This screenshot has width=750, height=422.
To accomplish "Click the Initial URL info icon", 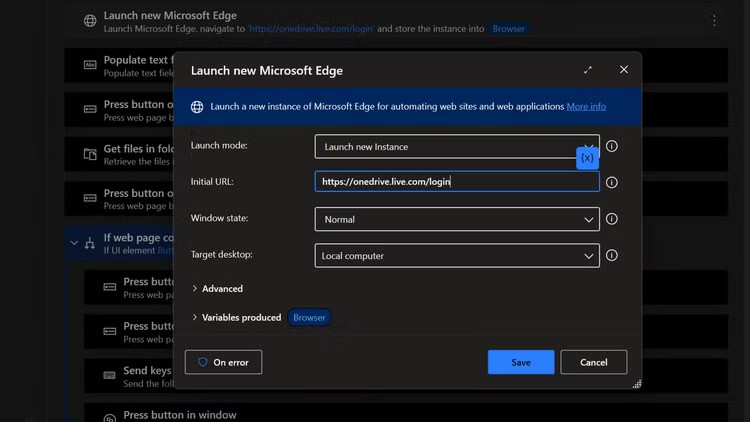I will [x=612, y=182].
